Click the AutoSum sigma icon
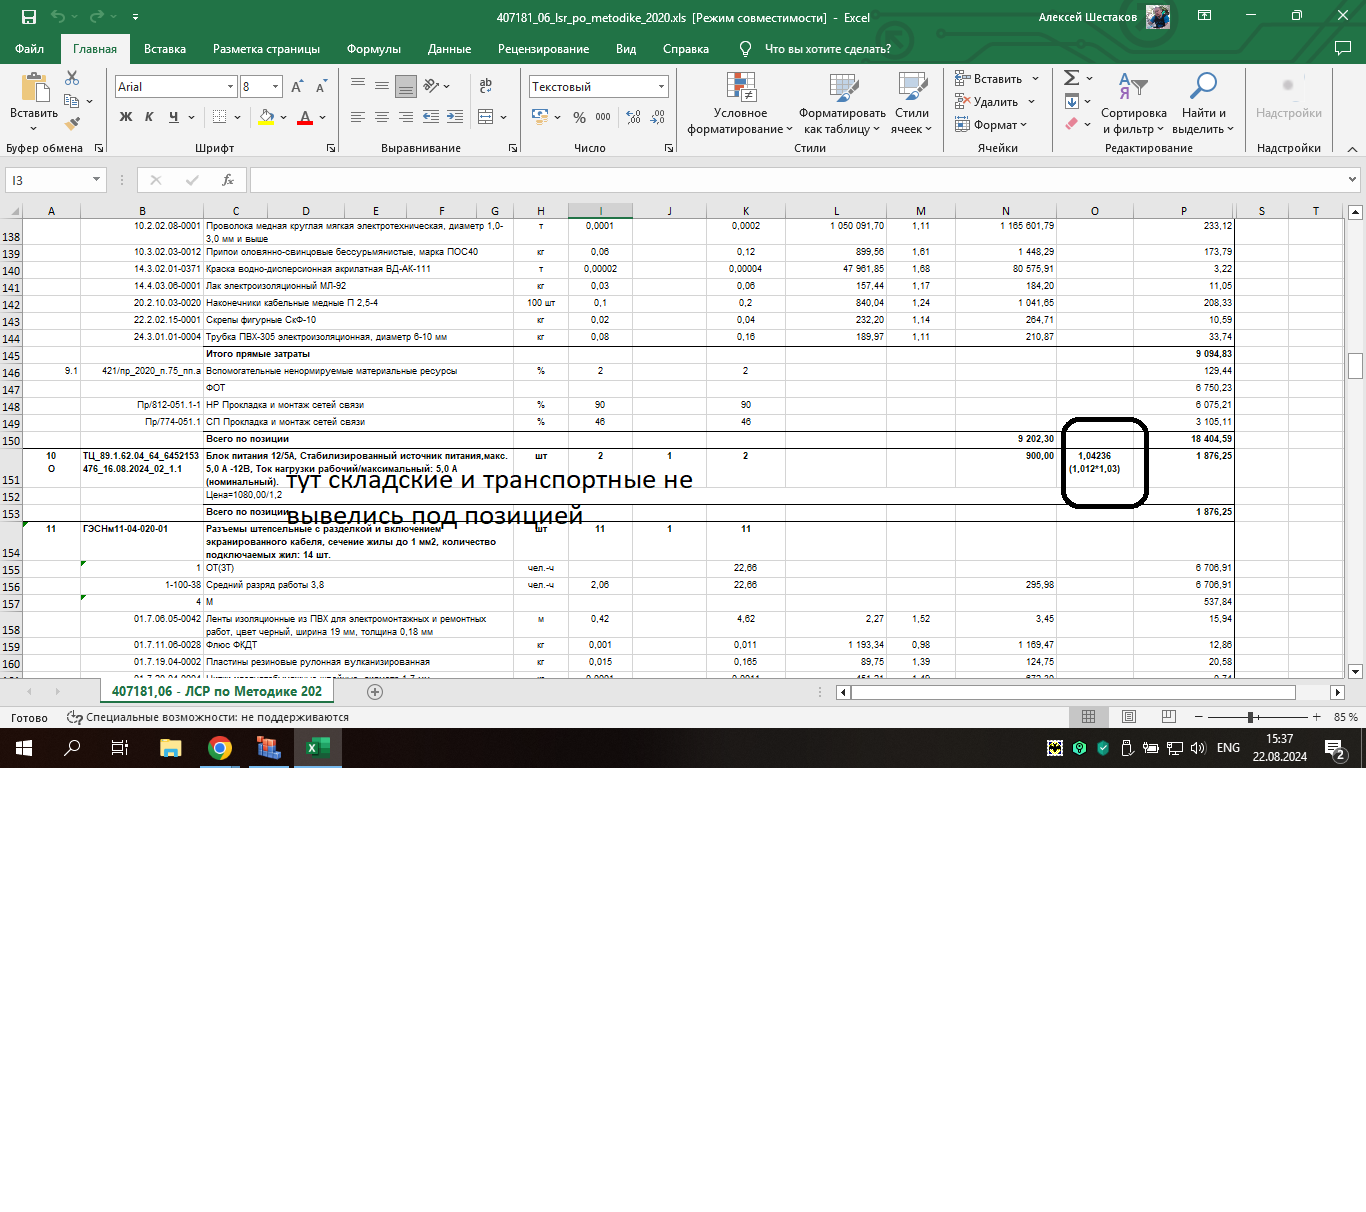Viewport: 1366px width, 1212px height. [x=1071, y=78]
